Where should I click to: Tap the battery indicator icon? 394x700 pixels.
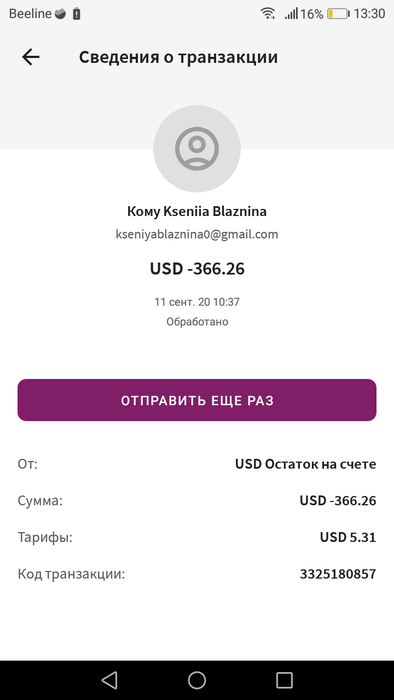338,14
